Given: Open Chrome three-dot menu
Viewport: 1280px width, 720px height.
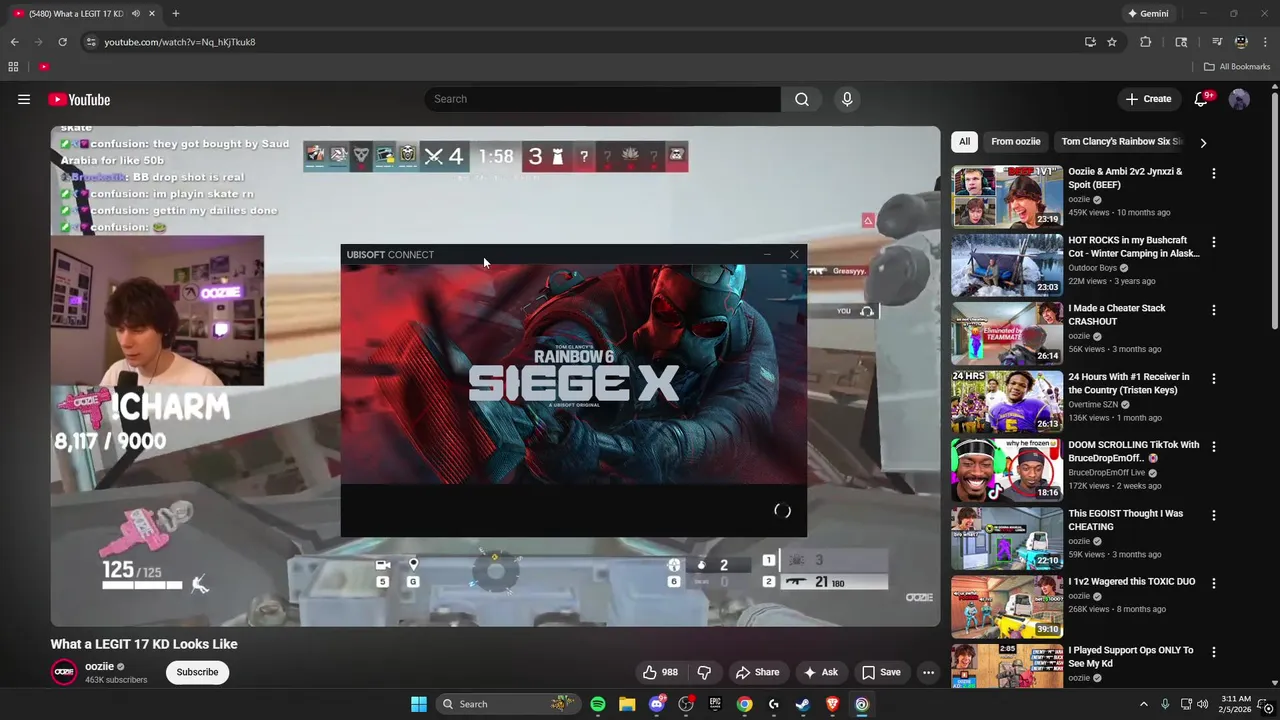Looking at the screenshot, I should tap(1265, 42).
